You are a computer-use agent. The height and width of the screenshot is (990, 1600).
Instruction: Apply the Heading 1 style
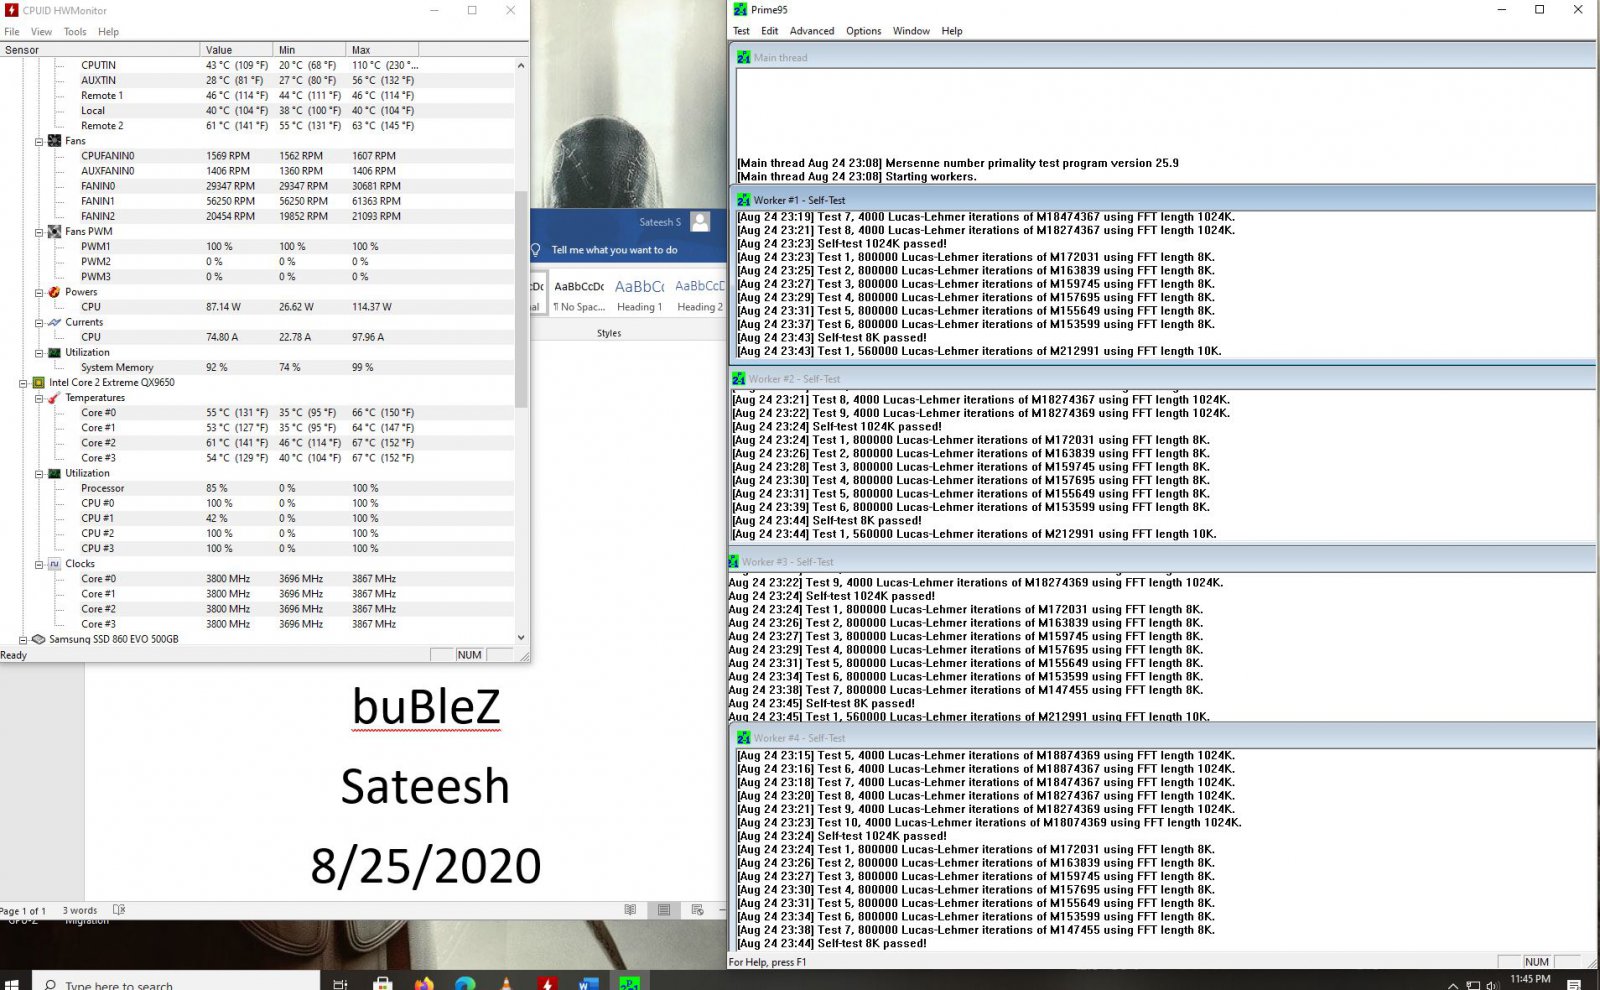pos(639,295)
